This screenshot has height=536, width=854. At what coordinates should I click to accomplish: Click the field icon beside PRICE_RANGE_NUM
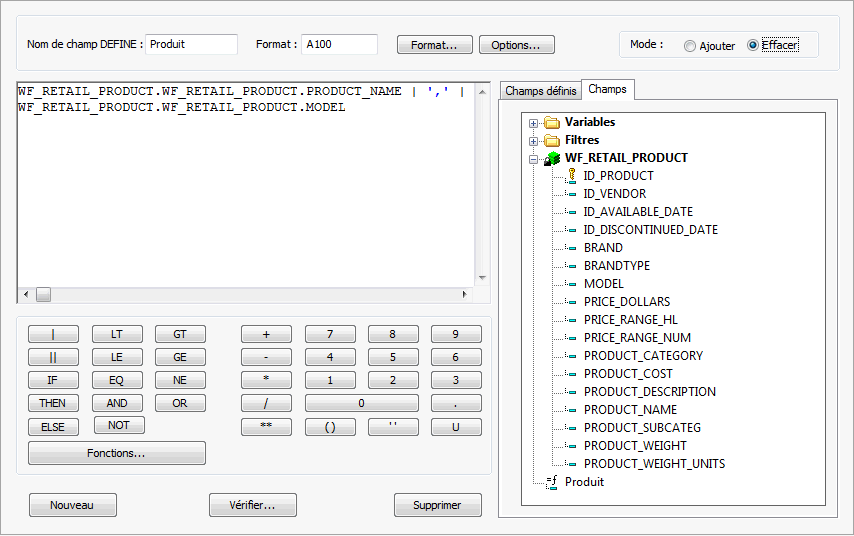[x=571, y=338]
